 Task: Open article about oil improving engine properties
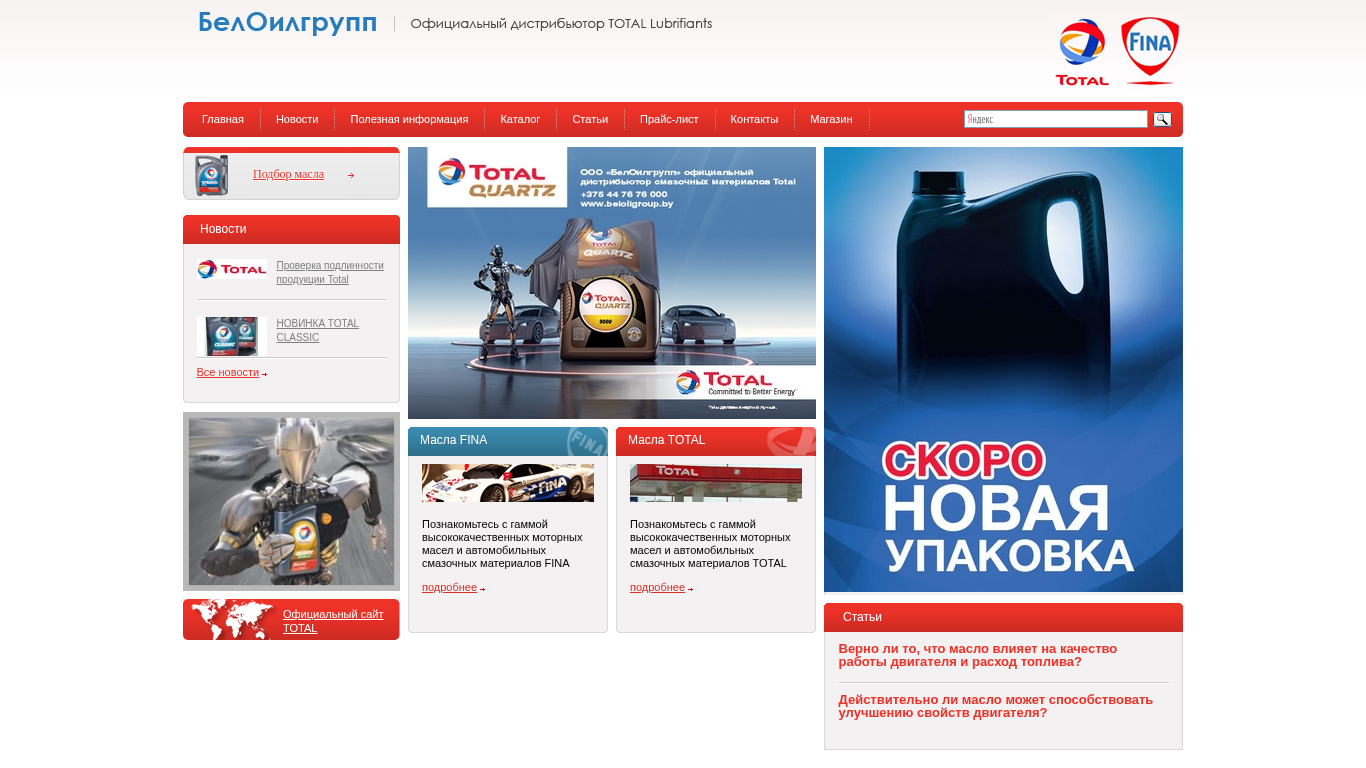click(x=996, y=706)
